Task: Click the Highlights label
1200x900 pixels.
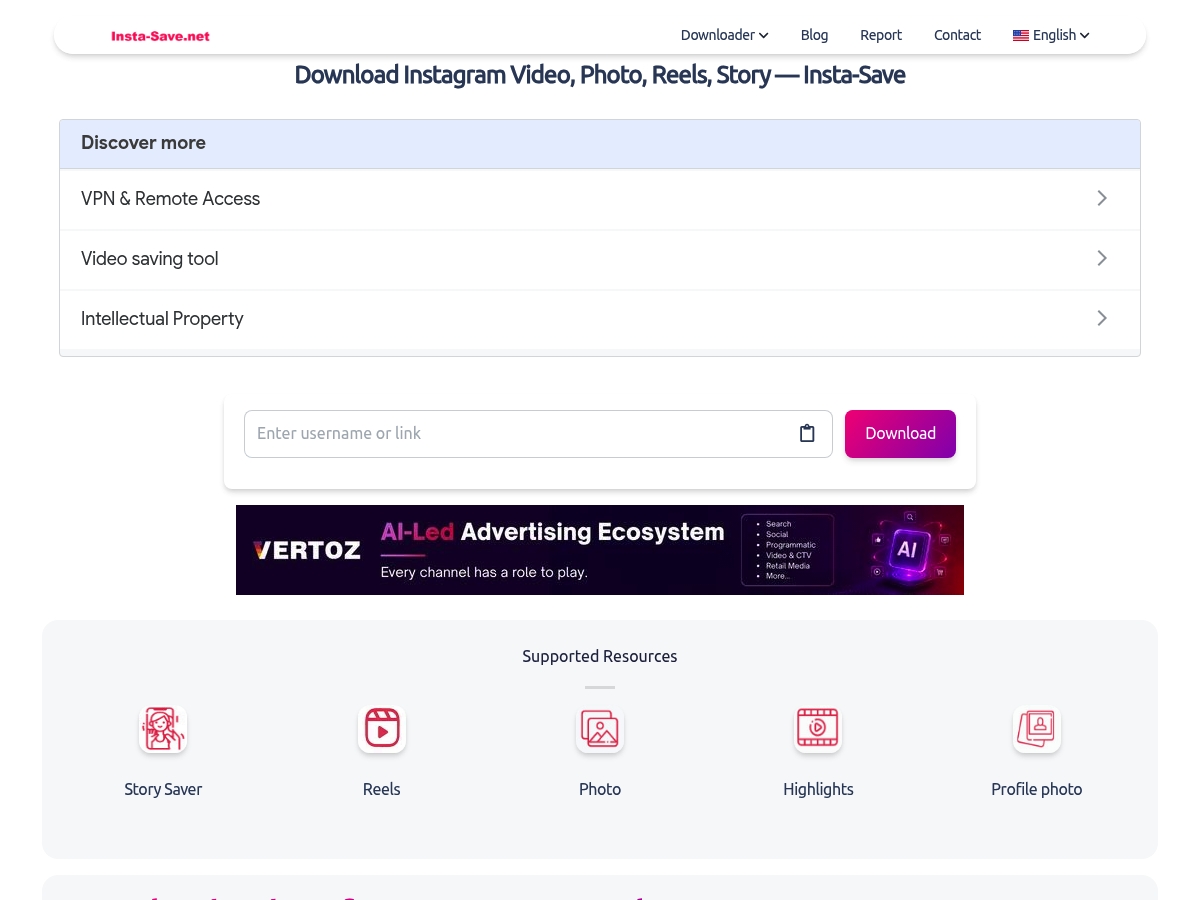Action: point(818,789)
